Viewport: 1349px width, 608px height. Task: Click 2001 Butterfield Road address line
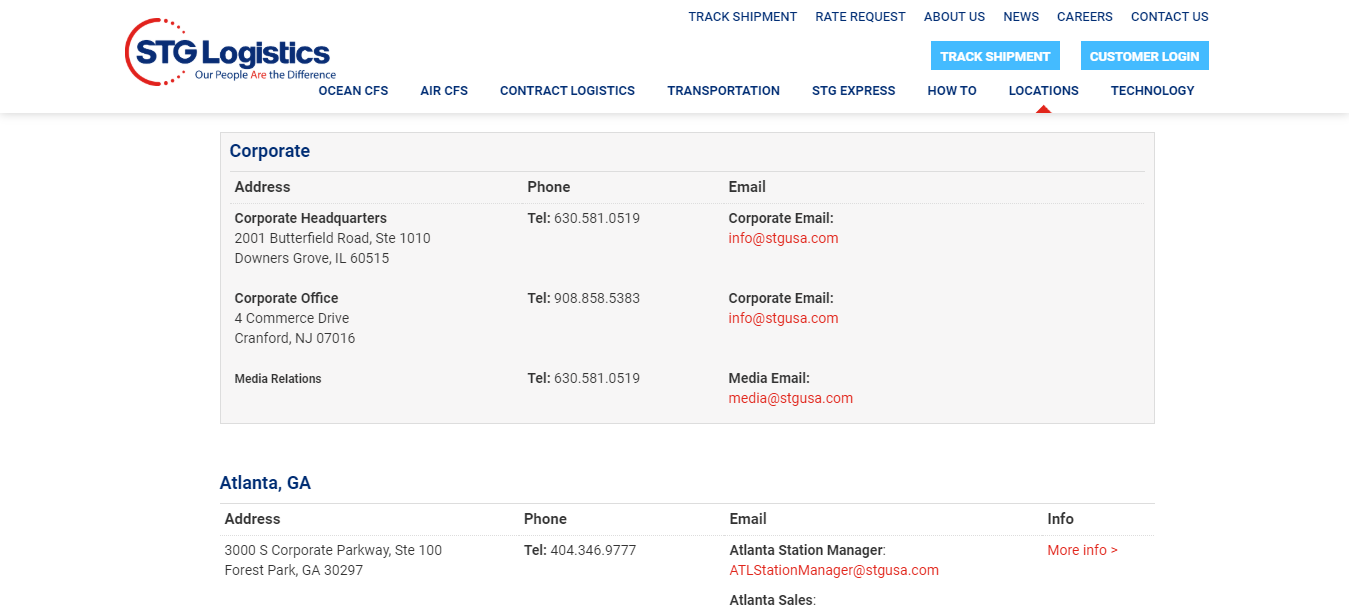(332, 238)
